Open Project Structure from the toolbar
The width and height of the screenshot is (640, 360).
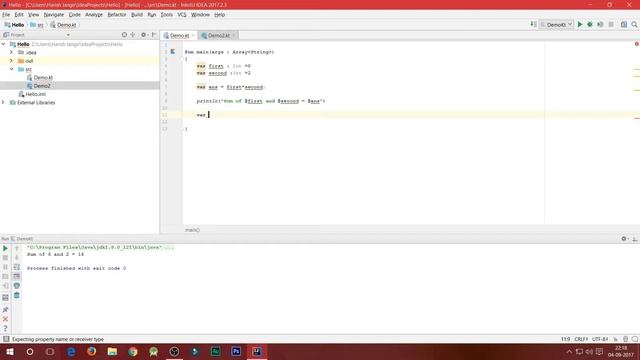(624, 24)
